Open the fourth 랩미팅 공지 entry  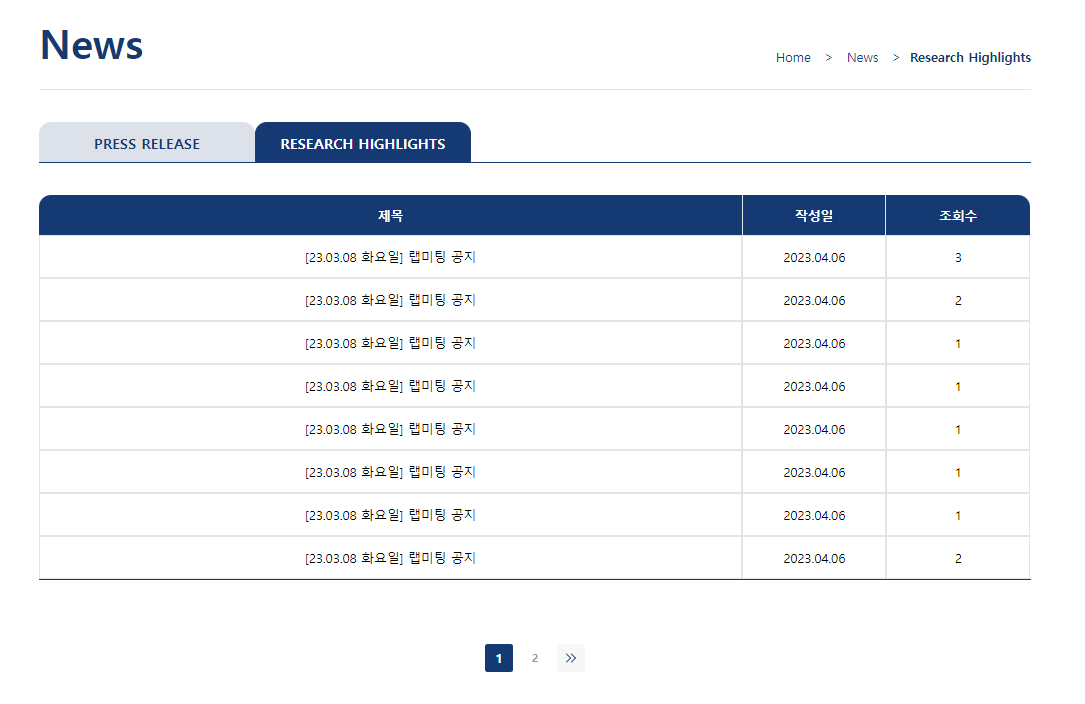[x=390, y=386]
